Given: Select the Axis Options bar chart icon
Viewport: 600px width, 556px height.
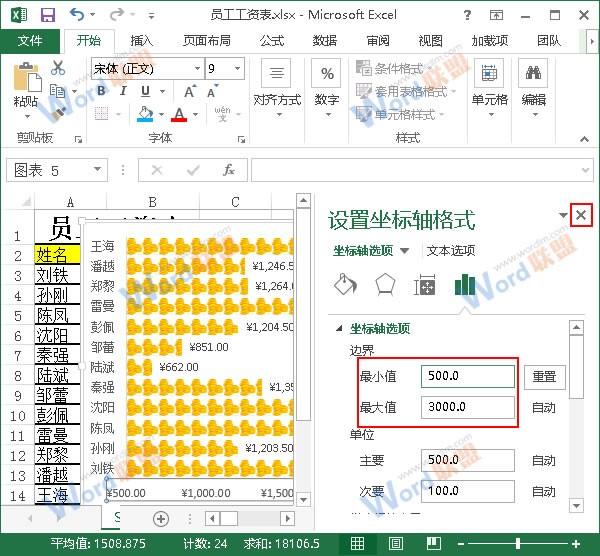Looking at the screenshot, I should pyautogui.click(x=465, y=285).
